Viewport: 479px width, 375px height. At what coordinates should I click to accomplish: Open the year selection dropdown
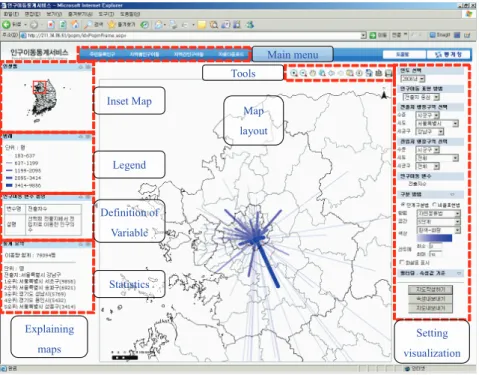(413, 79)
